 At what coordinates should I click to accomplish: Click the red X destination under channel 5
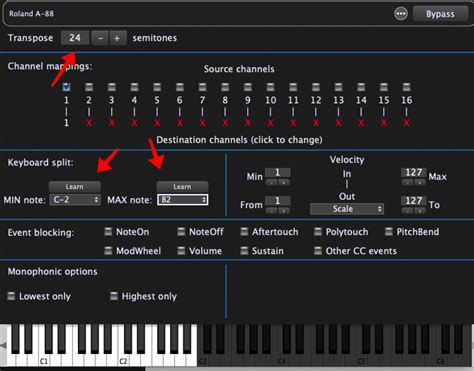pos(157,123)
